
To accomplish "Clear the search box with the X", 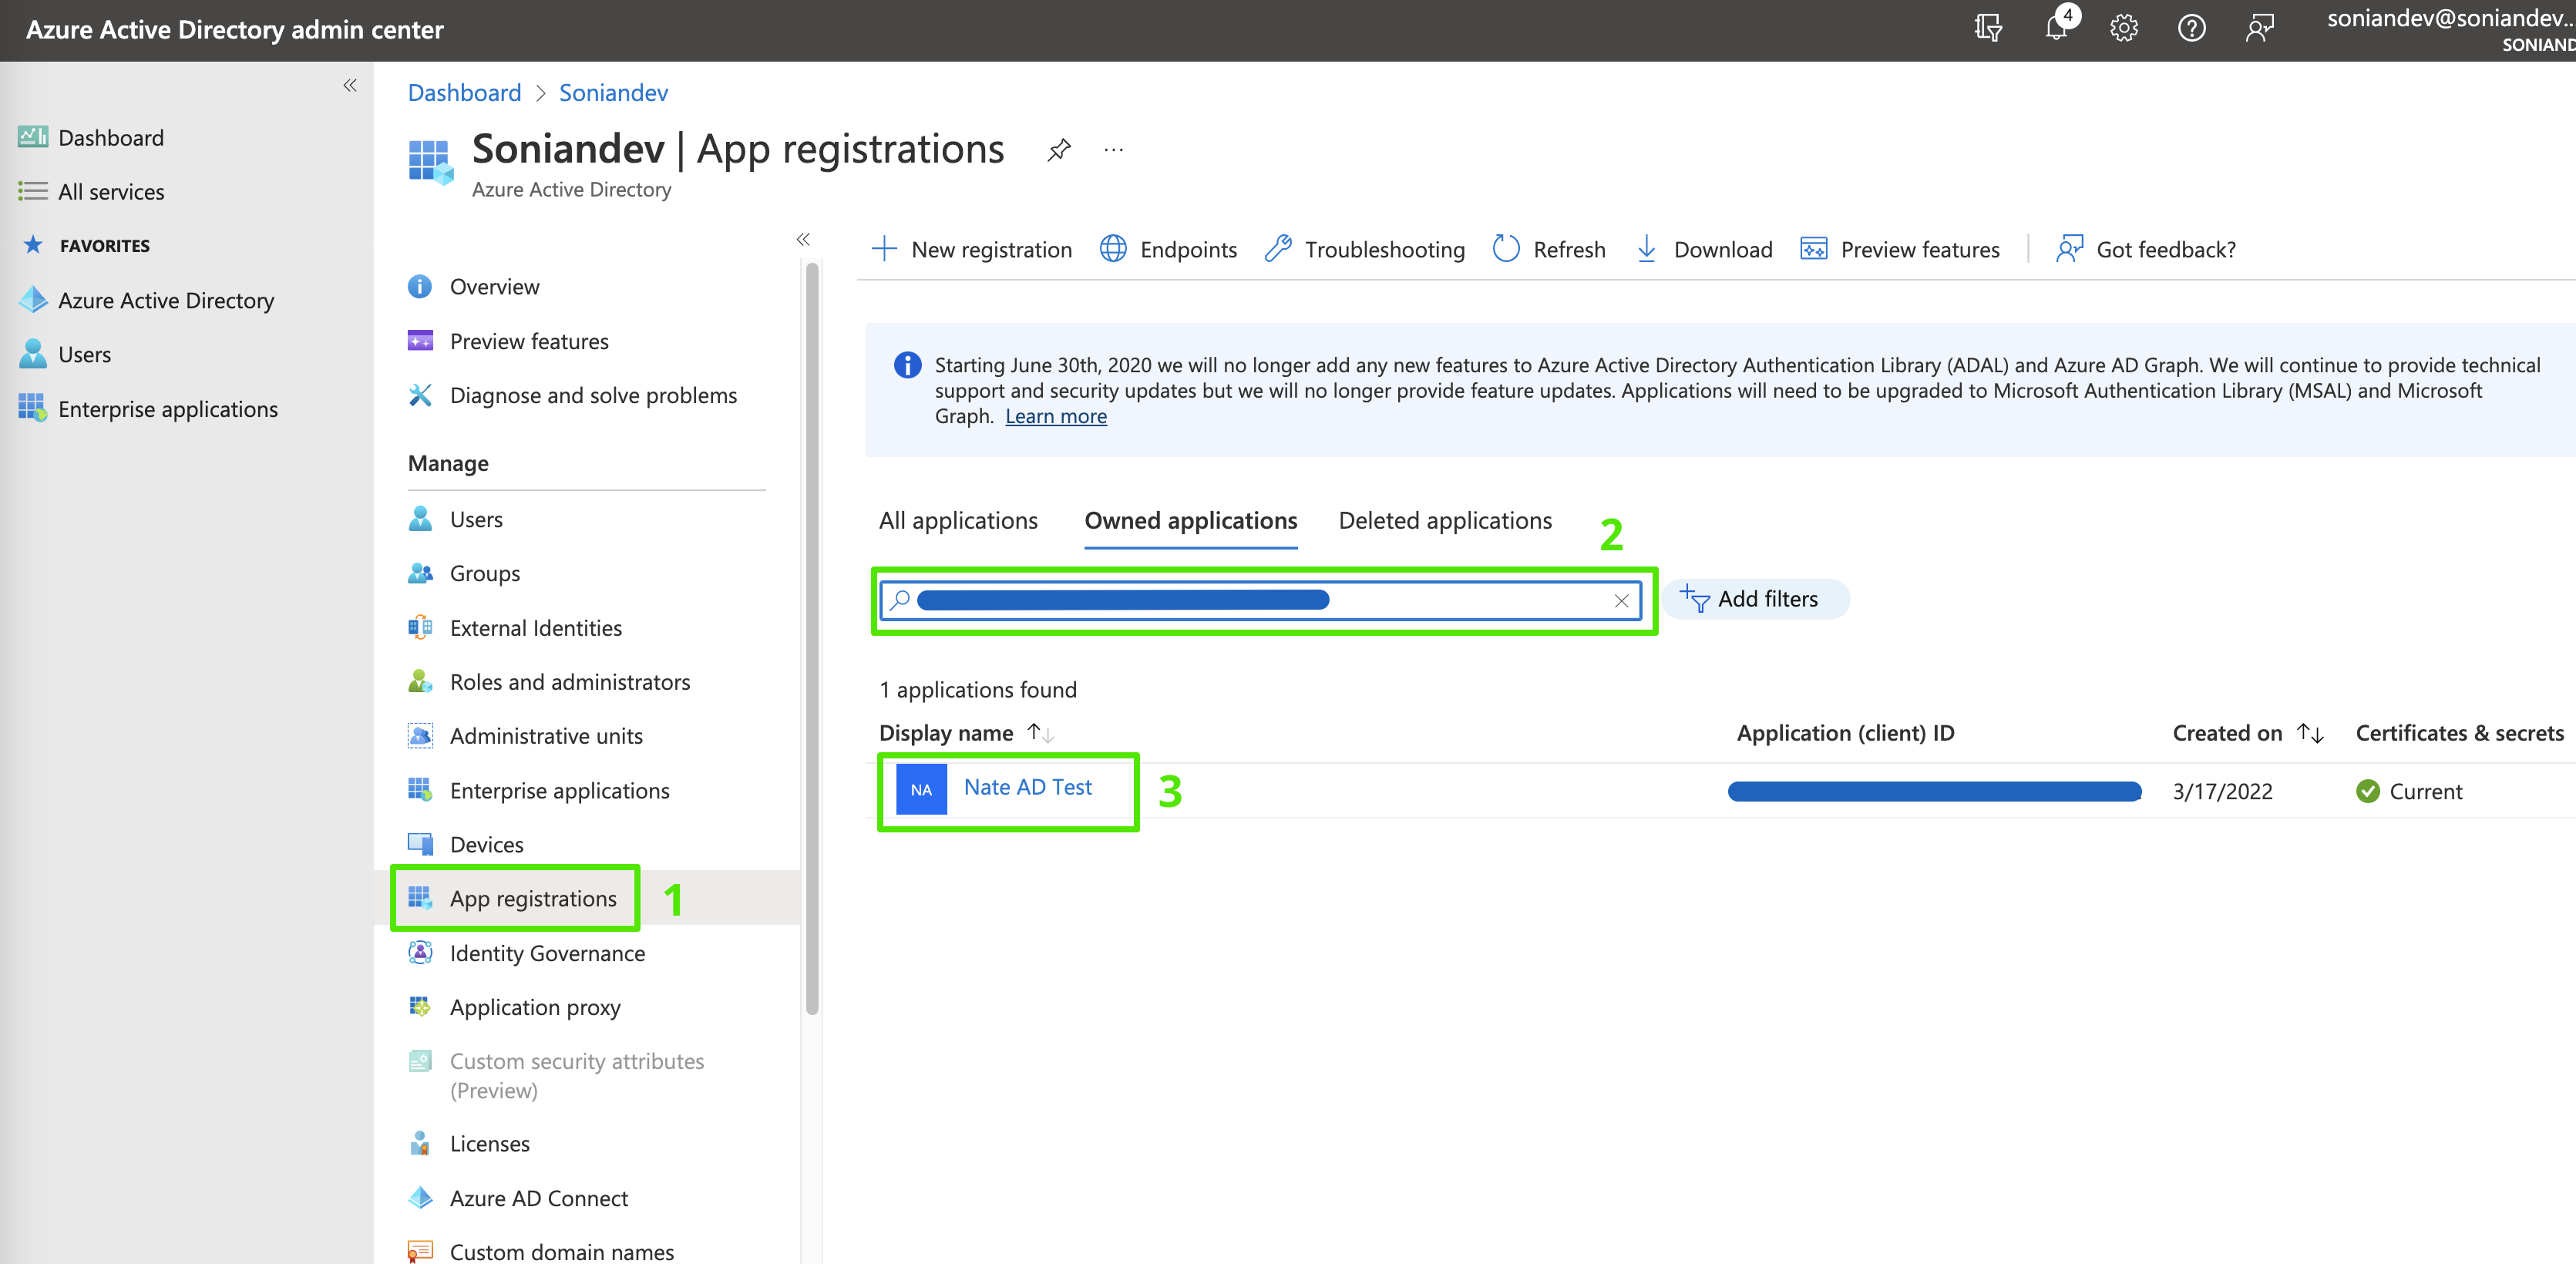I will (x=1621, y=600).
